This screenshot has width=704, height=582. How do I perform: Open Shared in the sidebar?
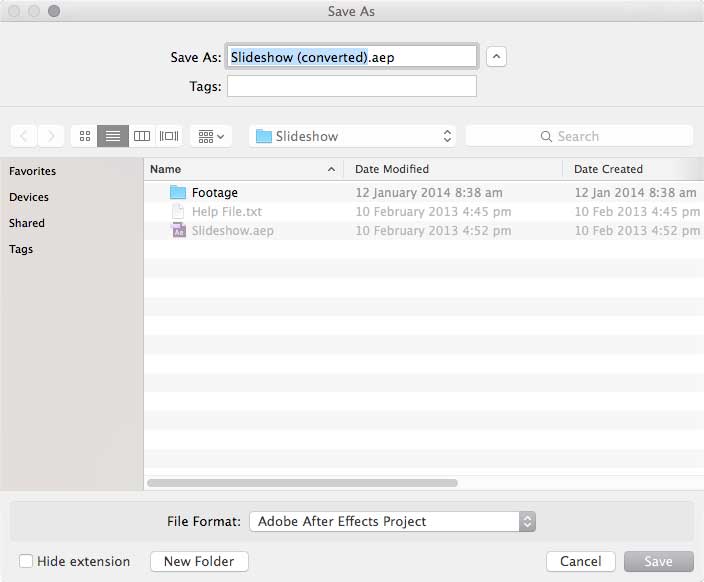[26, 223]
